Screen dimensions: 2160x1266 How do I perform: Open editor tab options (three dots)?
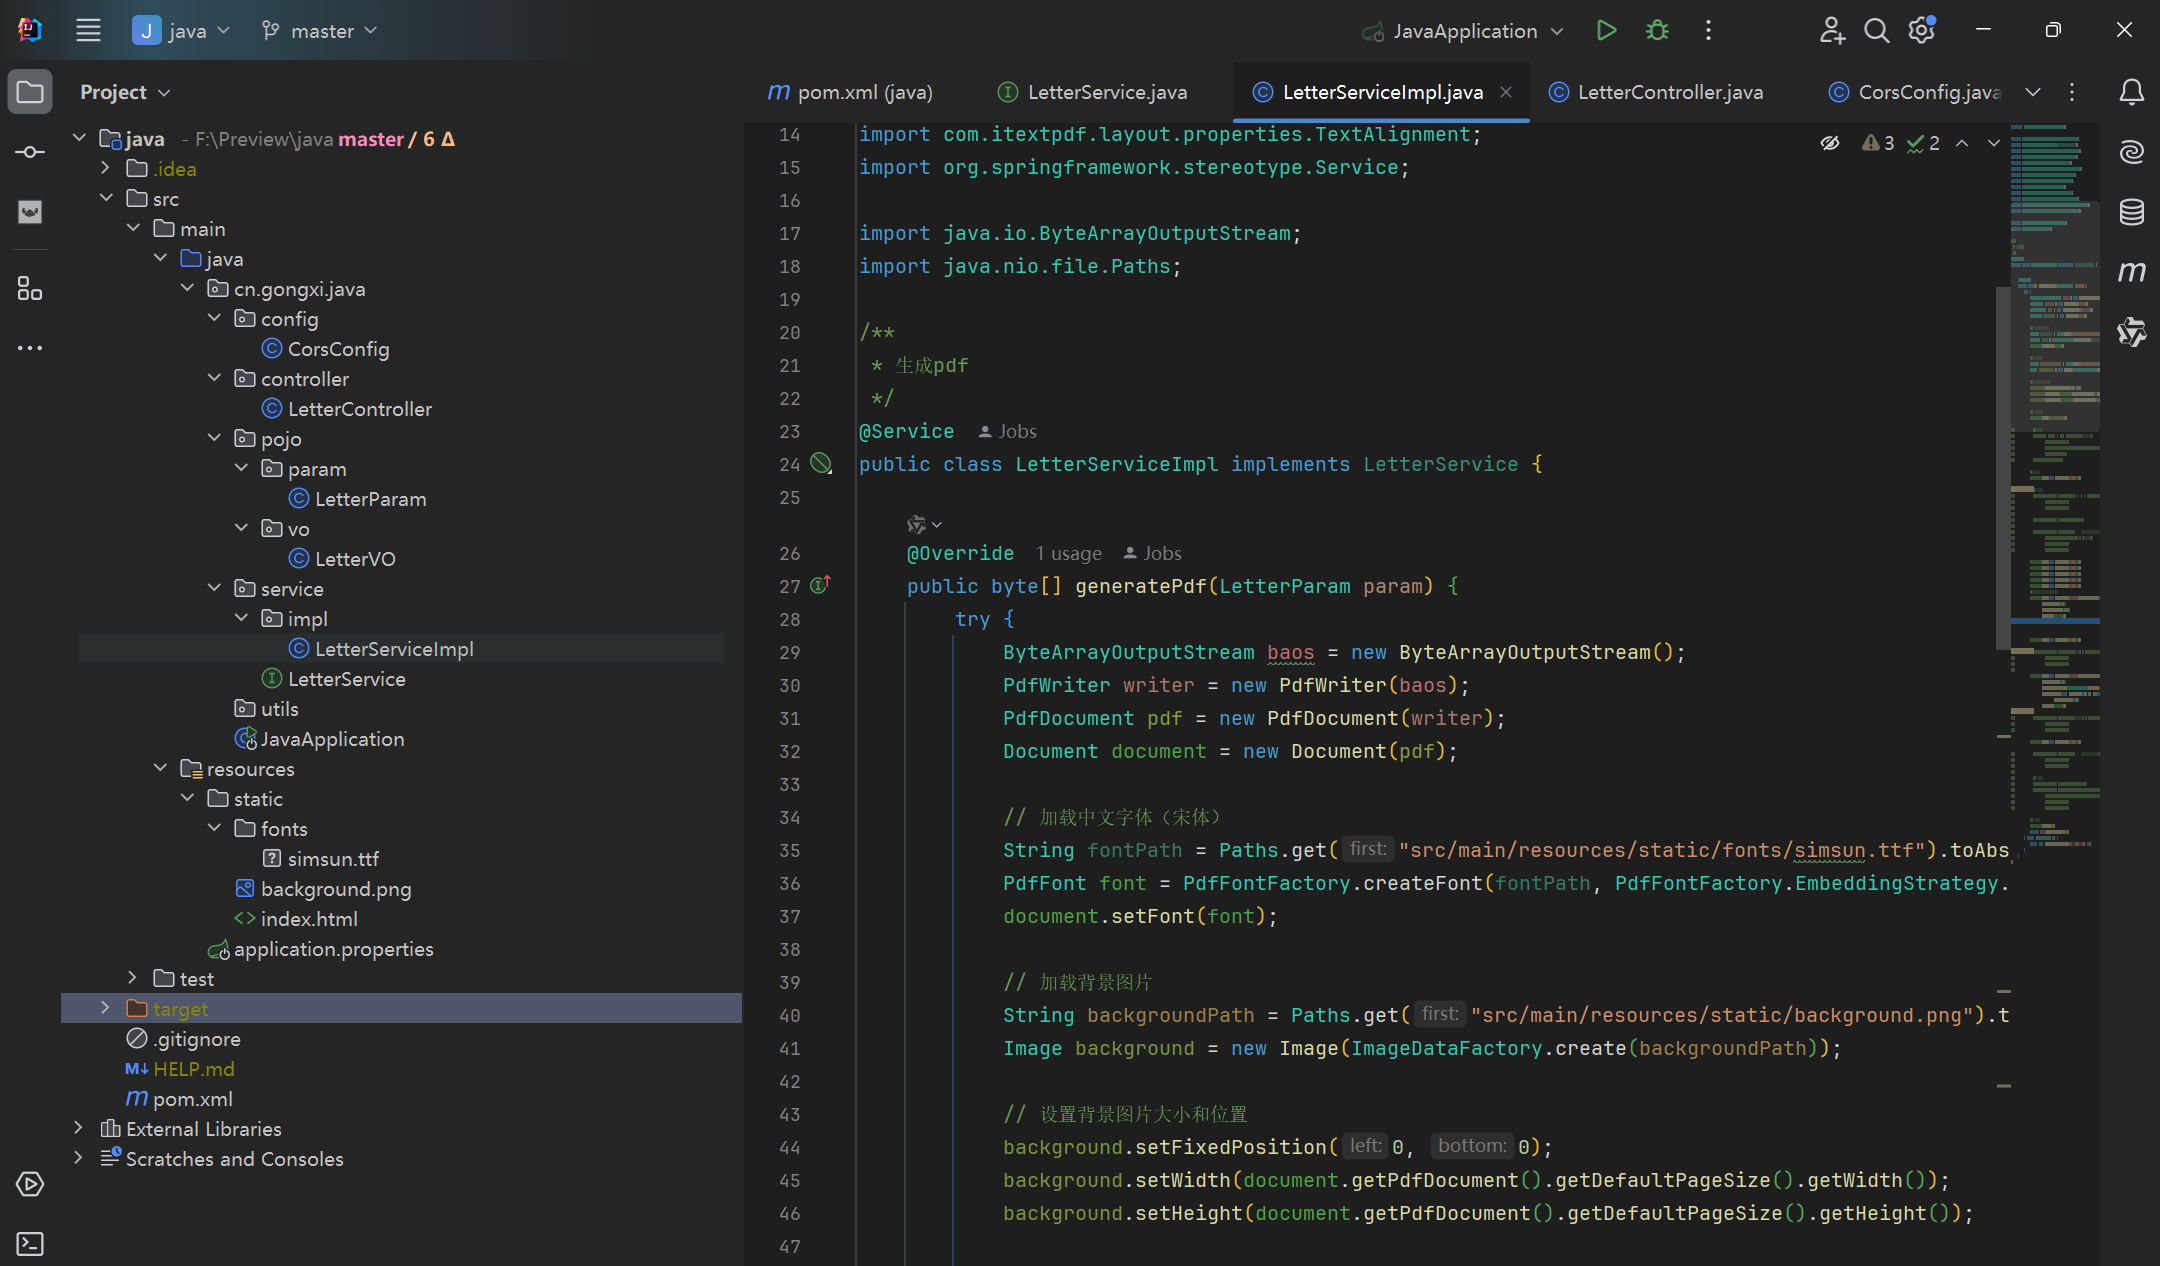2072,92
